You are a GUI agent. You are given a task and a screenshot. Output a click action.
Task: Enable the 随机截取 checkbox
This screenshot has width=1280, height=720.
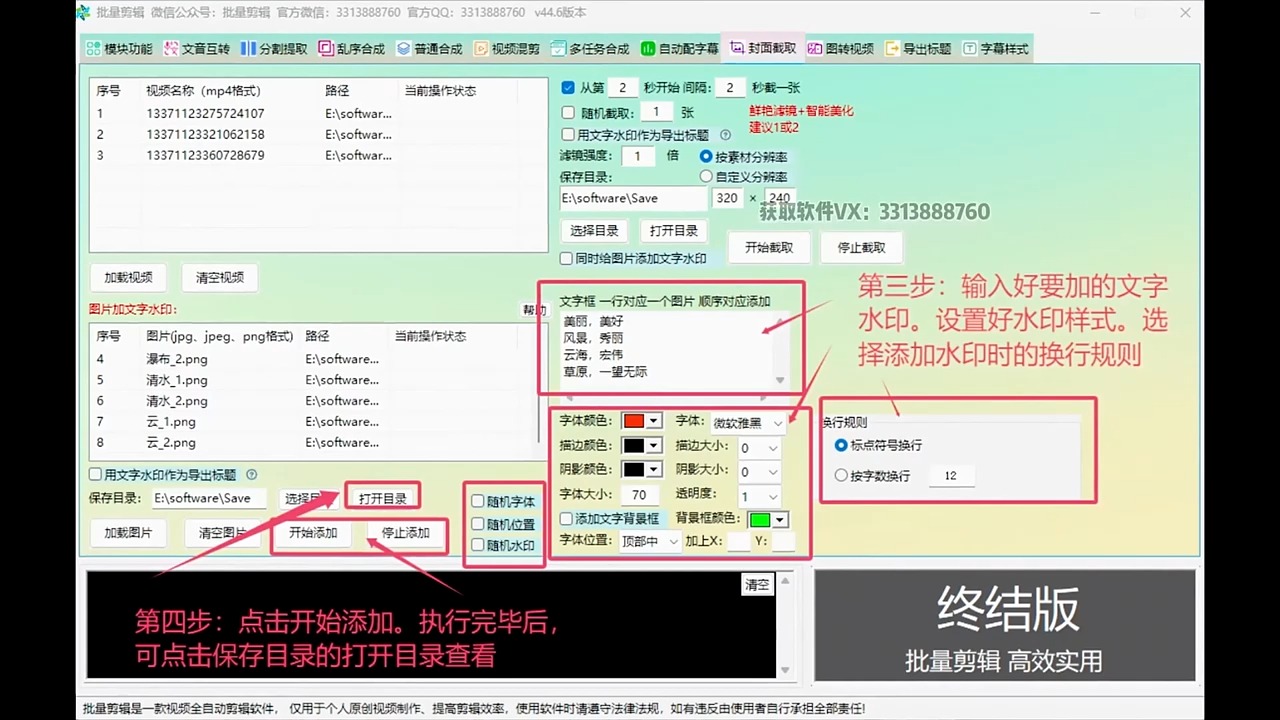[x=568, y=113]
